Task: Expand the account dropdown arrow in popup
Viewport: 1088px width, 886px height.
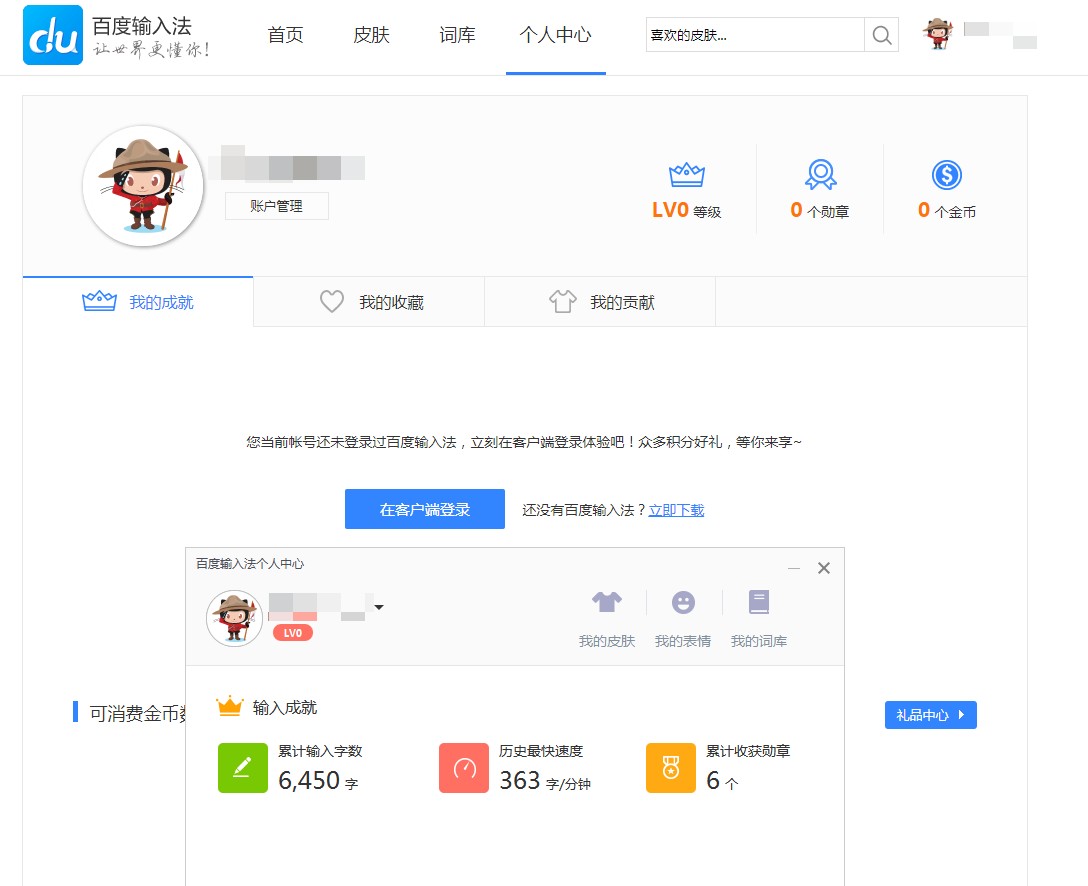Action: pos(379,607)
